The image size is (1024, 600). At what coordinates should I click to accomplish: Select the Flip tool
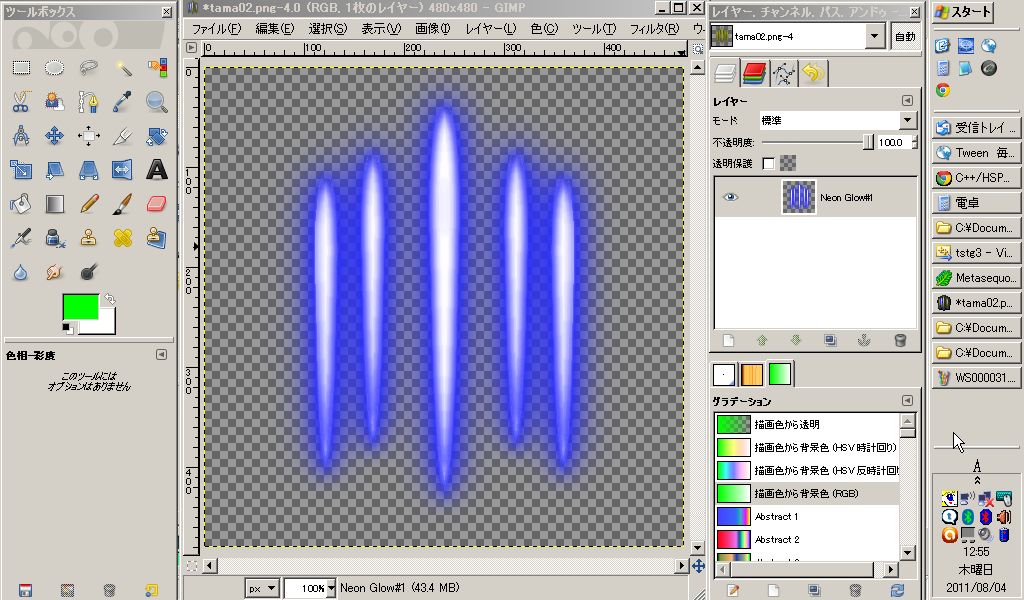pyautogui.click(x=123, y=170)
